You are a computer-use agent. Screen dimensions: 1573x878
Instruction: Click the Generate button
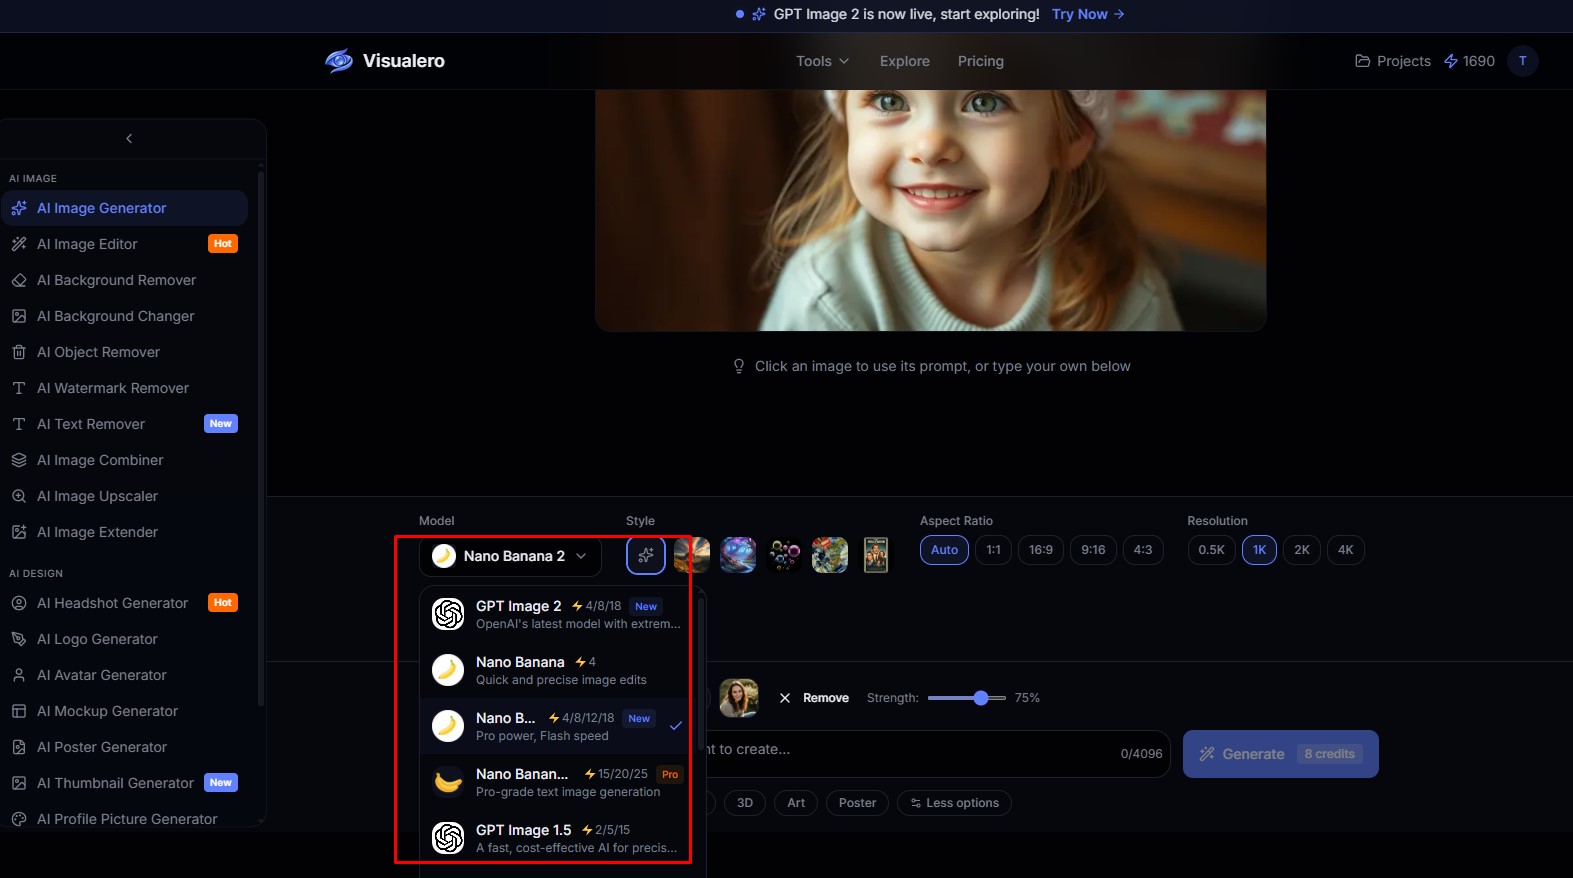click(x=1280, y=754)
